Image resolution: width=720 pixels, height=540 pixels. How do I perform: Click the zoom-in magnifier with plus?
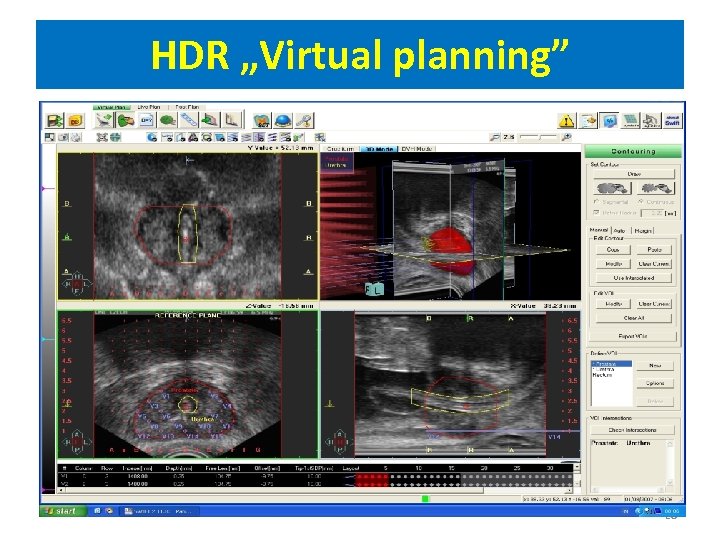[x=567, y=137]
